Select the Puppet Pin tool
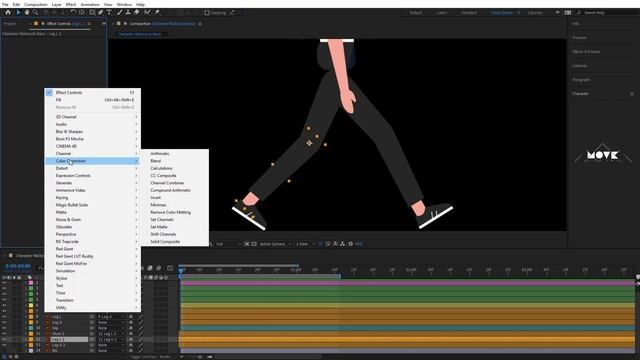Viewport: 640px width, 360px height. [157, 13]
